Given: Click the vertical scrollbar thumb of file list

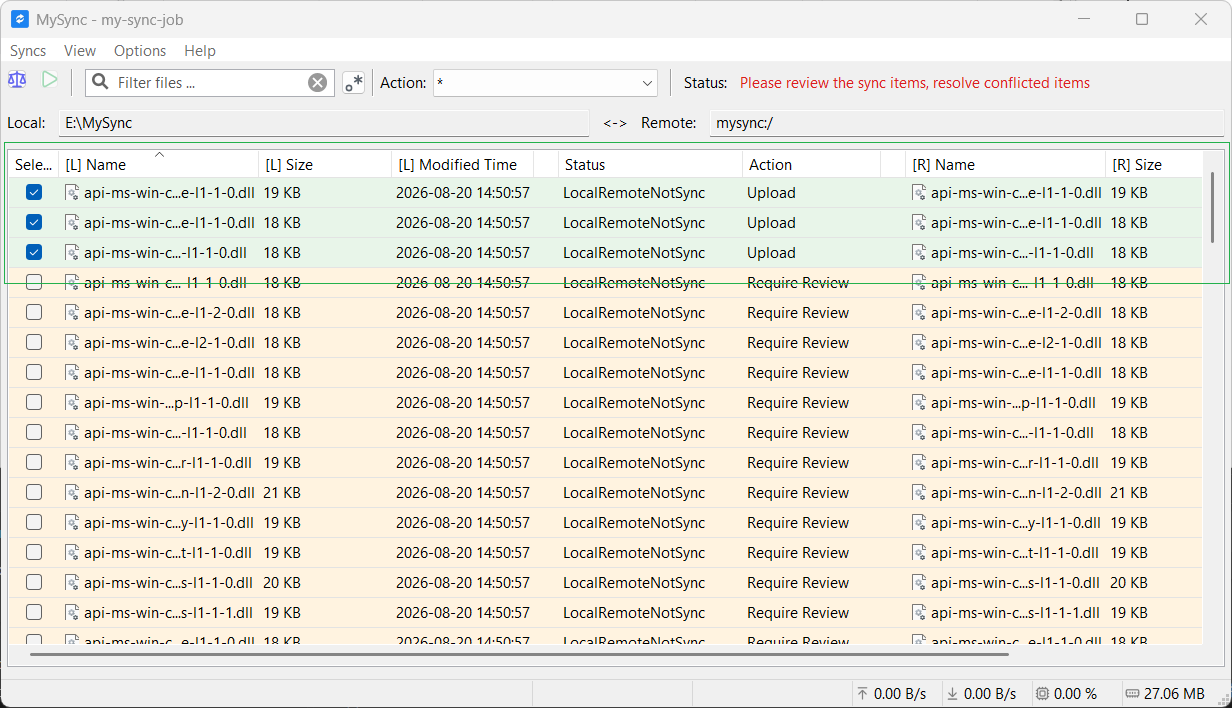Looking at the screenshot, I should click(1213, 207).
